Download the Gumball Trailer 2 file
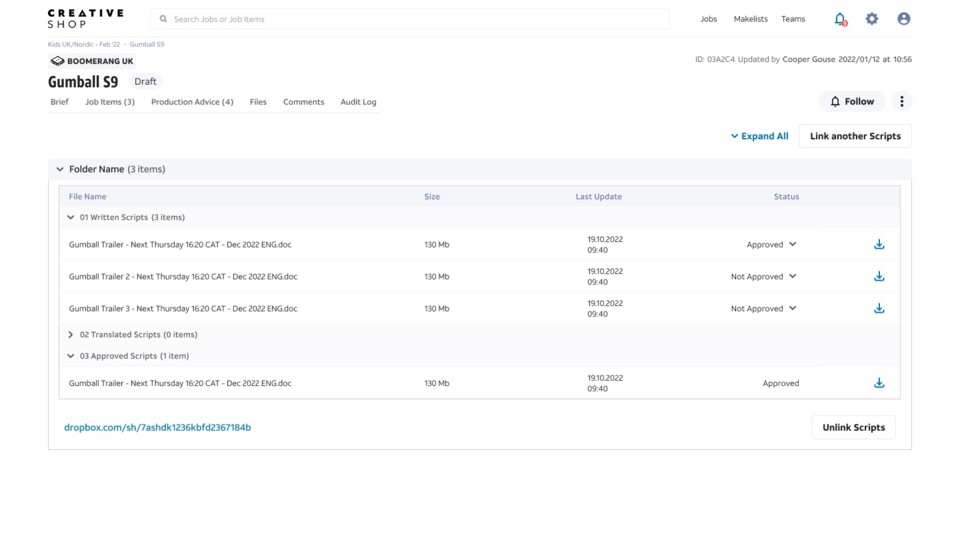Screen dimensions: 960x540 pyautogui.click(x=879, y=276)
